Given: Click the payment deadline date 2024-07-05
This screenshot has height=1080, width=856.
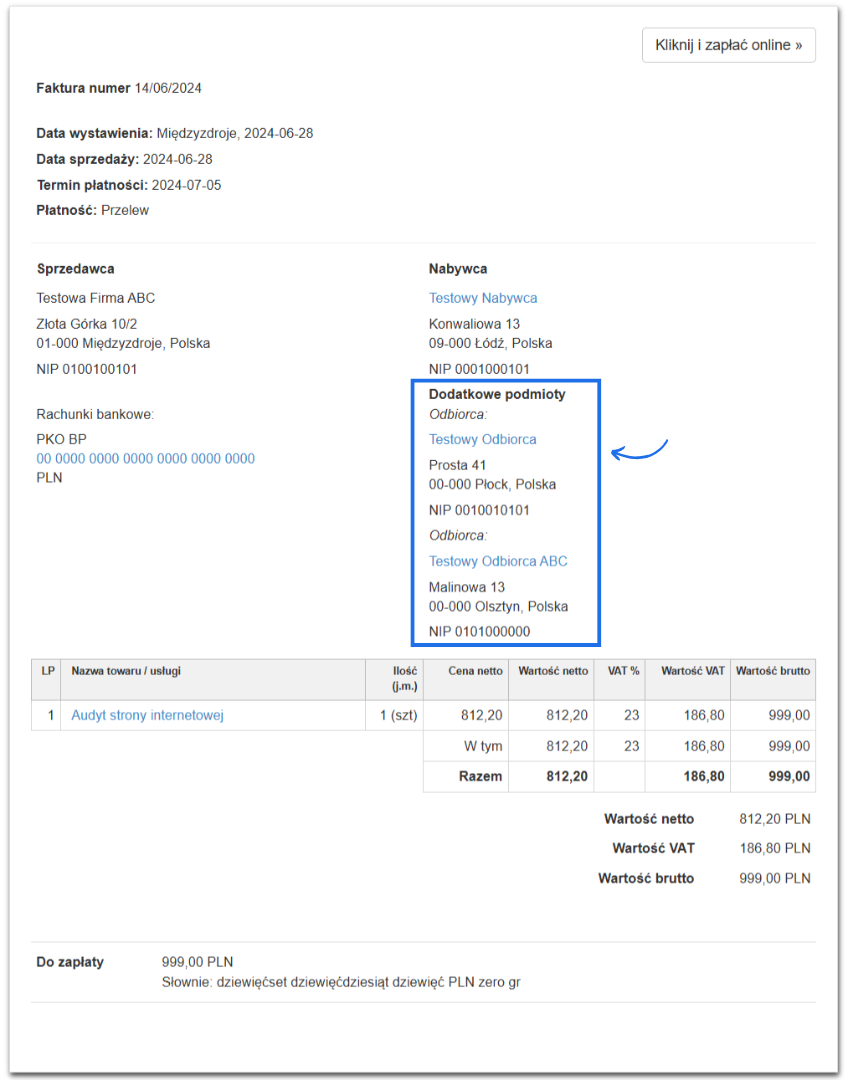Looking at the screenshot, I should point(186,185).
